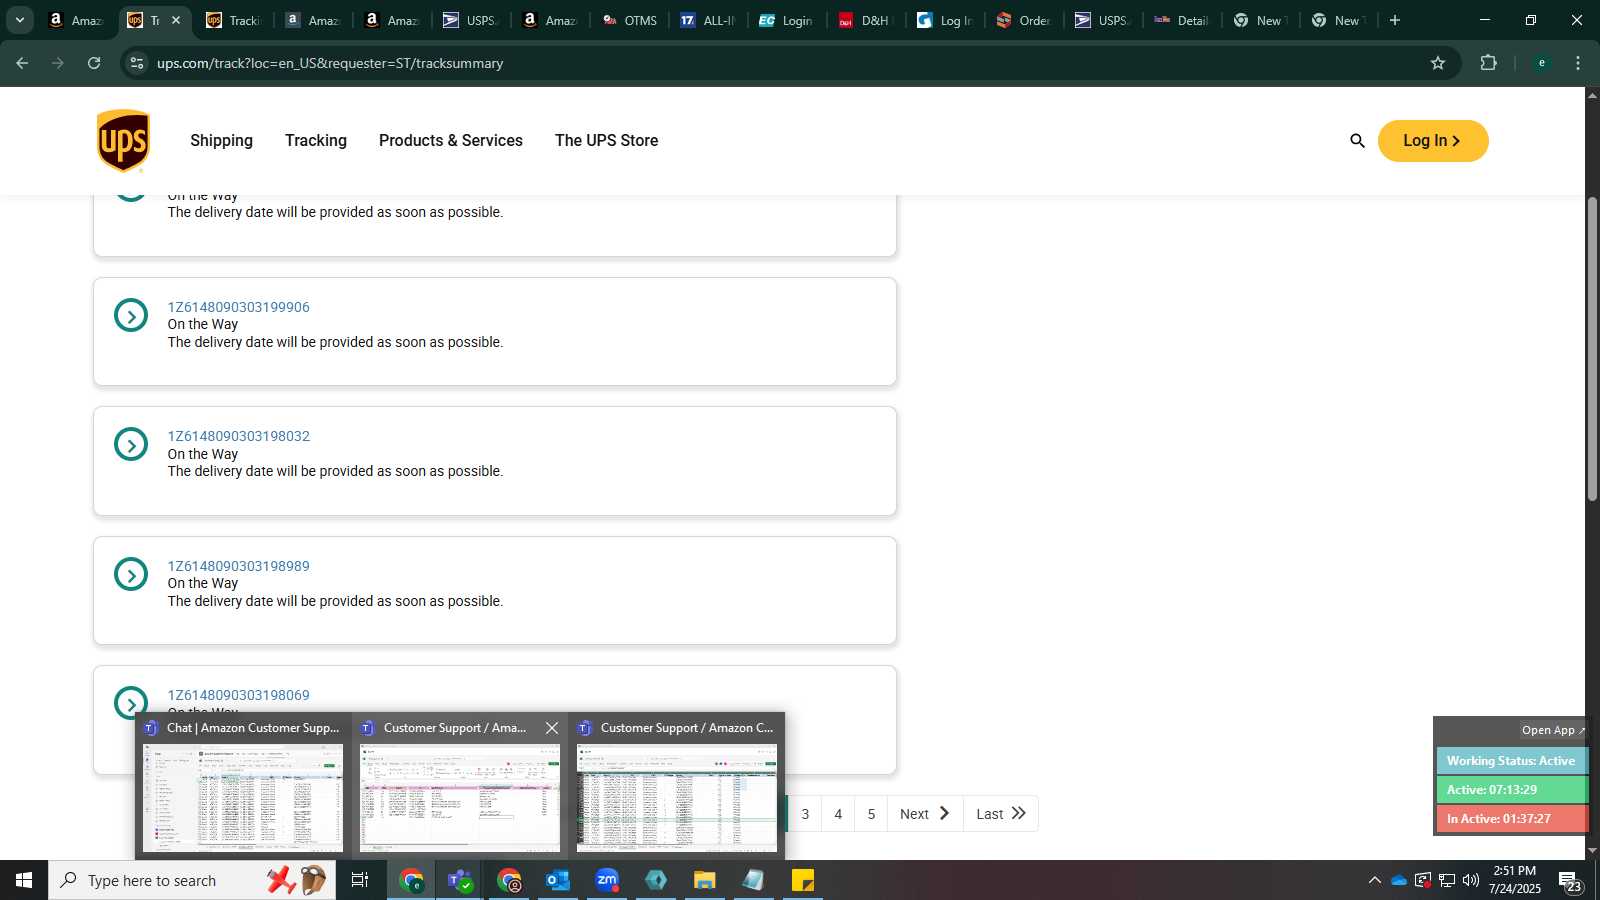Switch to the first Amazon browser tab
Image resolution: width=1600 pixels, height=900 pixels.
(x=76, y=20)
